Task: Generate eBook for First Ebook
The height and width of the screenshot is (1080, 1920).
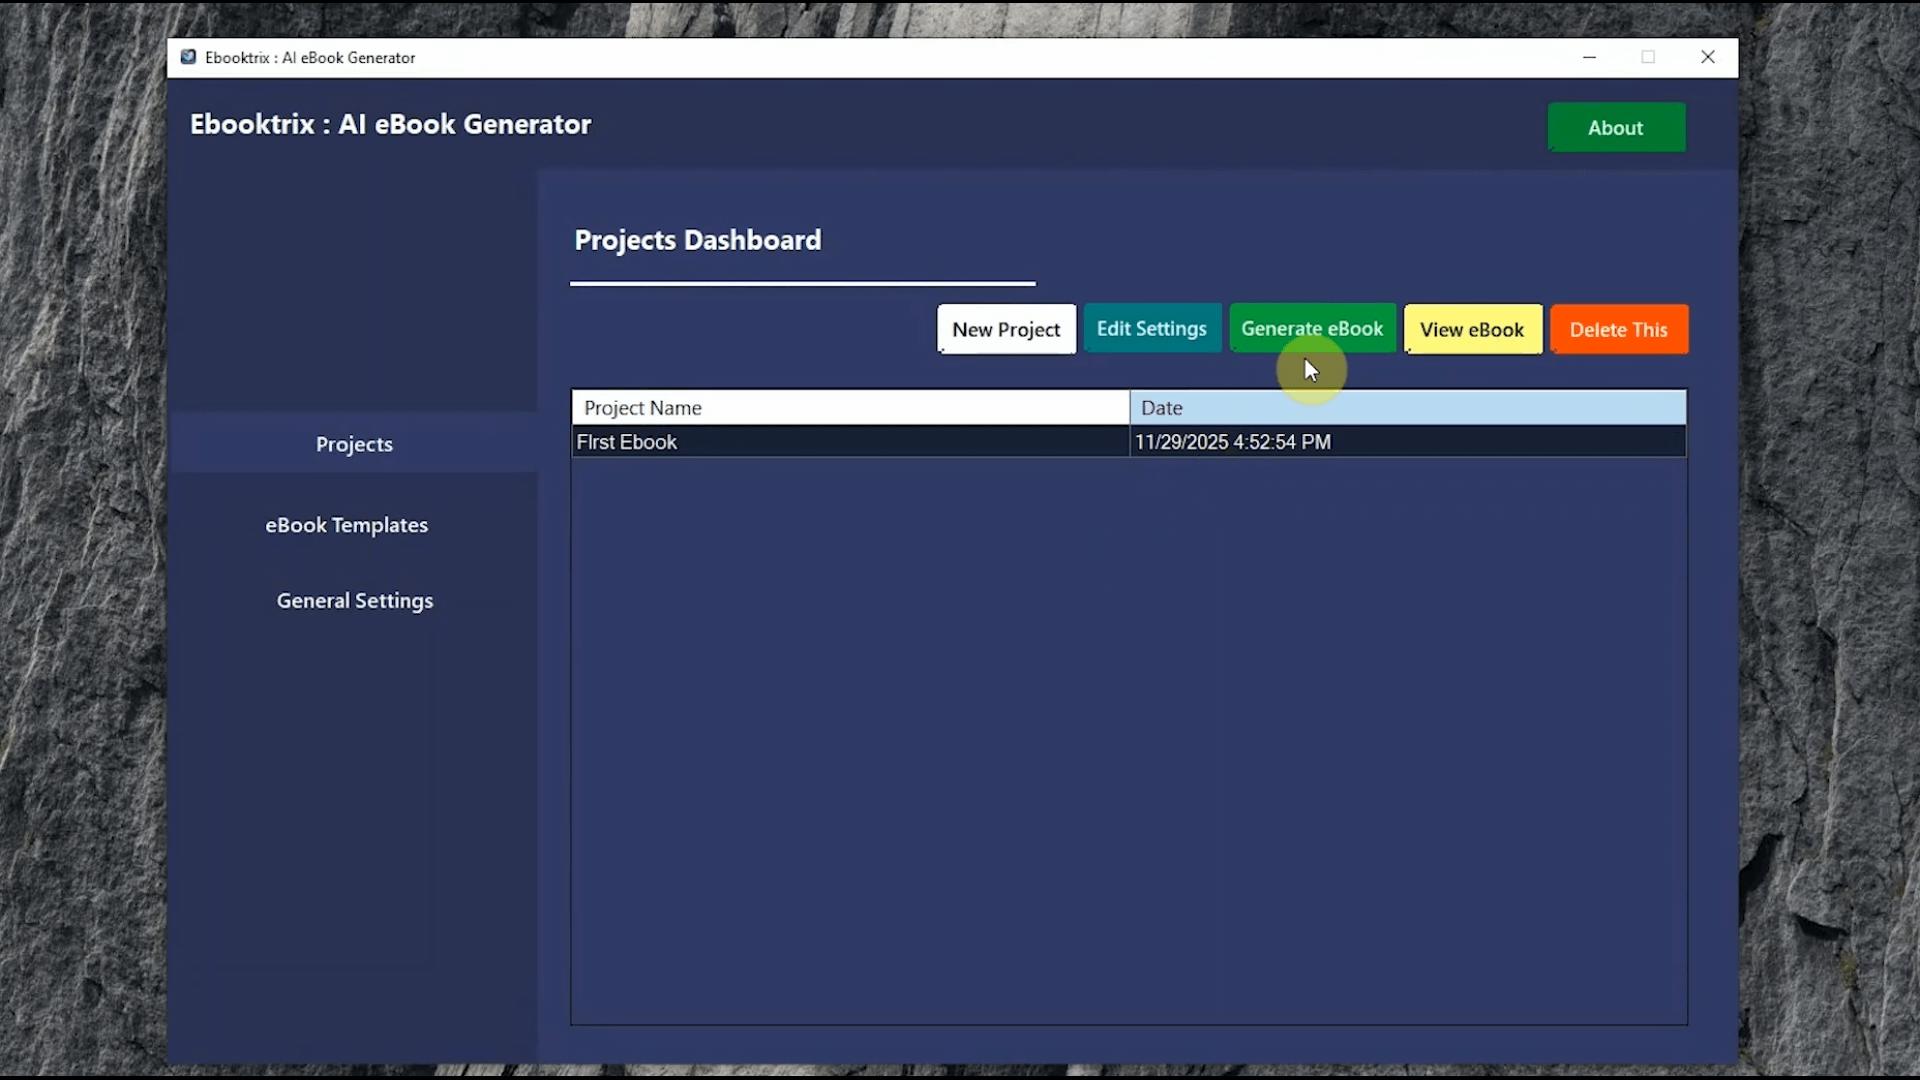Action: click(x=1313, y=328)
